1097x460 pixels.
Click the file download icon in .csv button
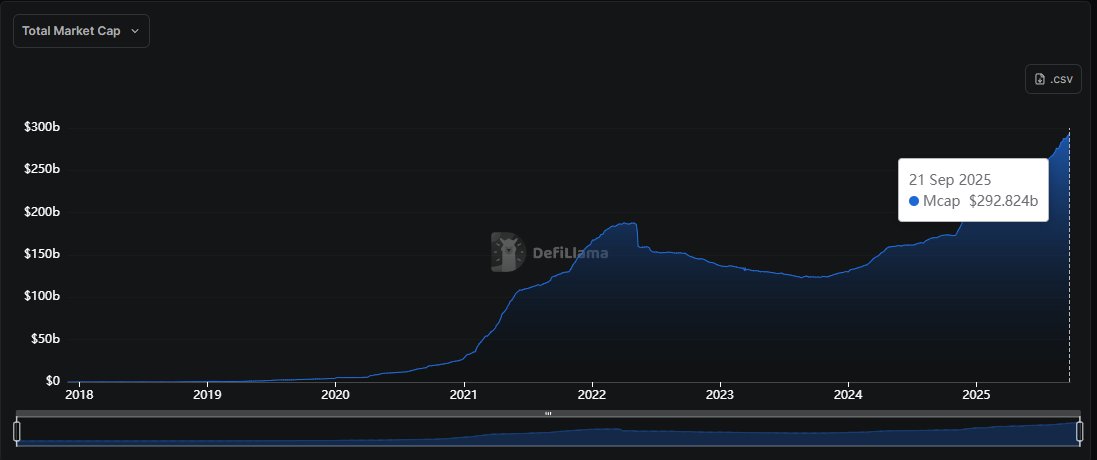[x=1040, y=79]
